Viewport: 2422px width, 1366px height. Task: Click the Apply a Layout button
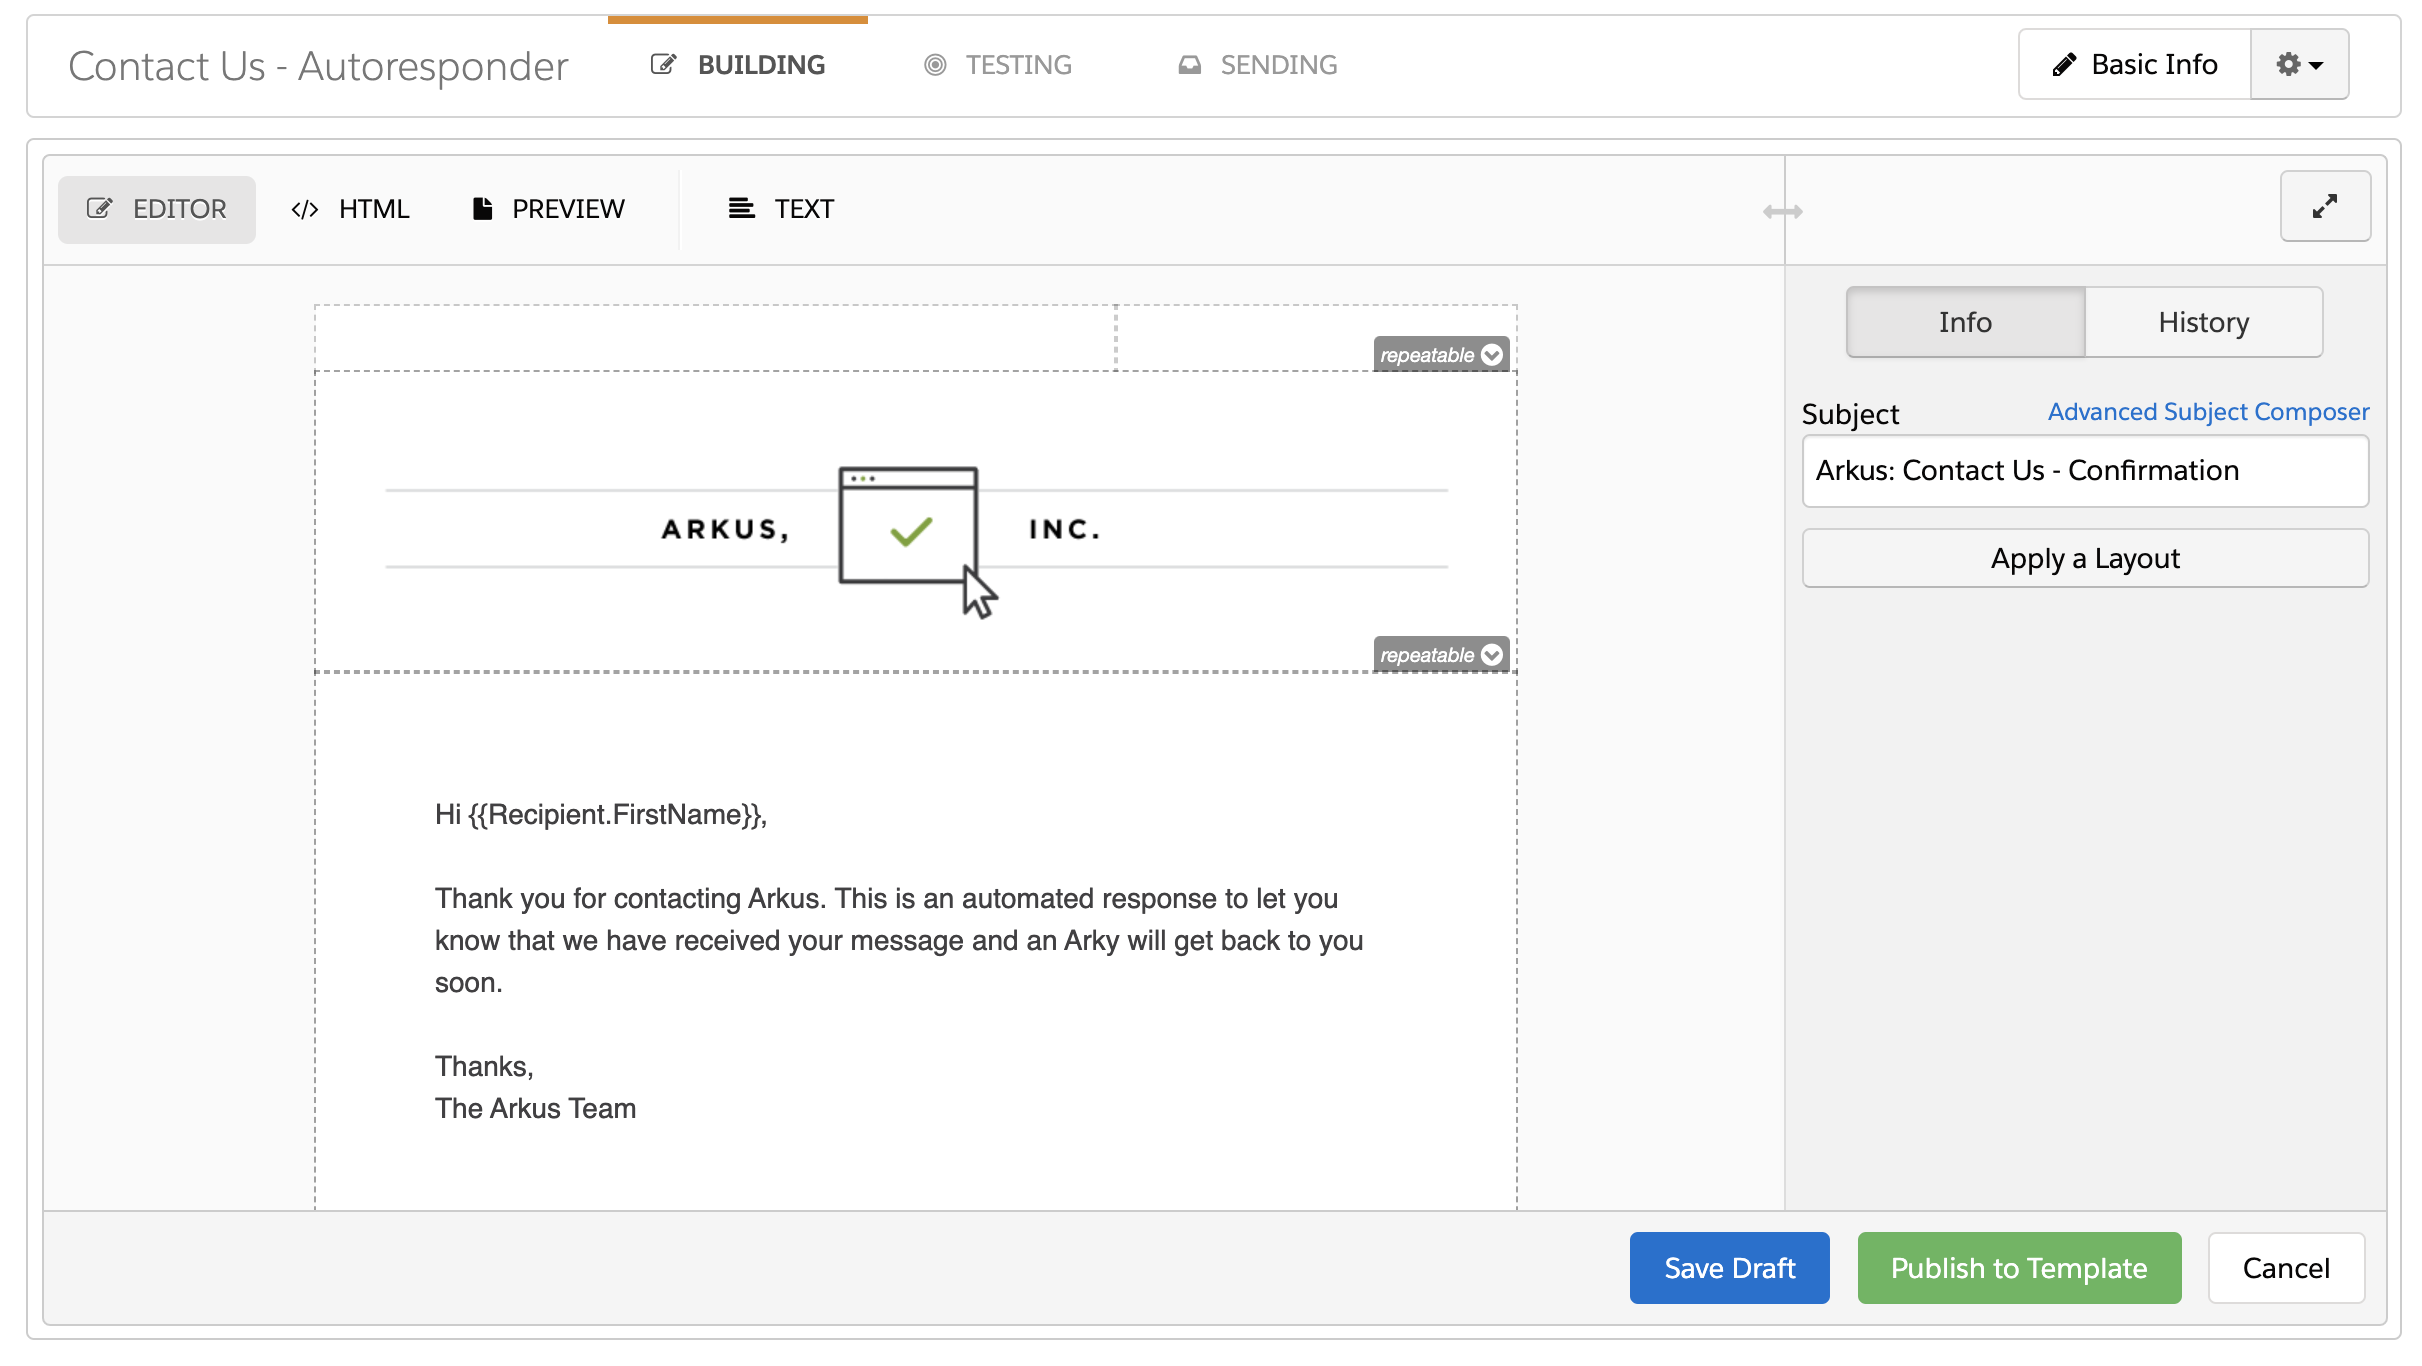pos(2085,558)
